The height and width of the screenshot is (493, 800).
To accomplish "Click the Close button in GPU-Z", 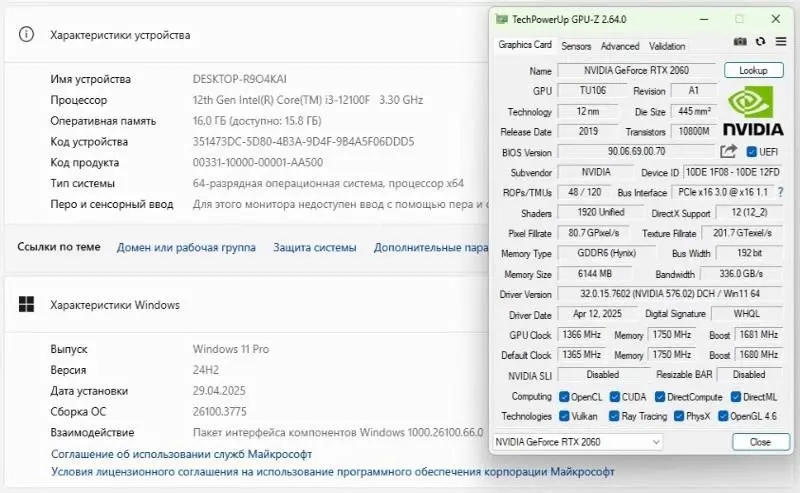I will click(x=760, y=441).
